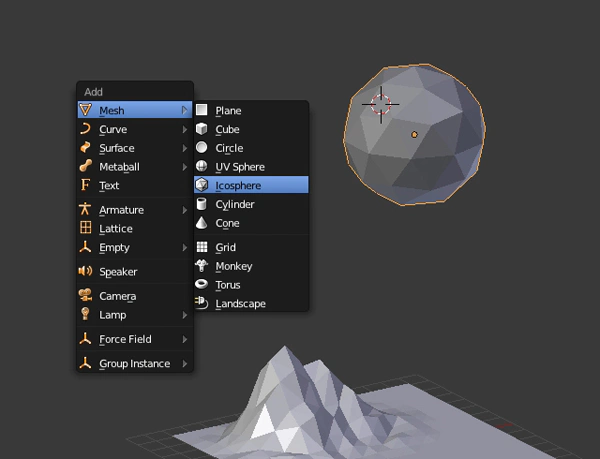The width and height of the screenshot is (600, 459).
Task: Click the Armature figure icon
Action: pos(86,210)
